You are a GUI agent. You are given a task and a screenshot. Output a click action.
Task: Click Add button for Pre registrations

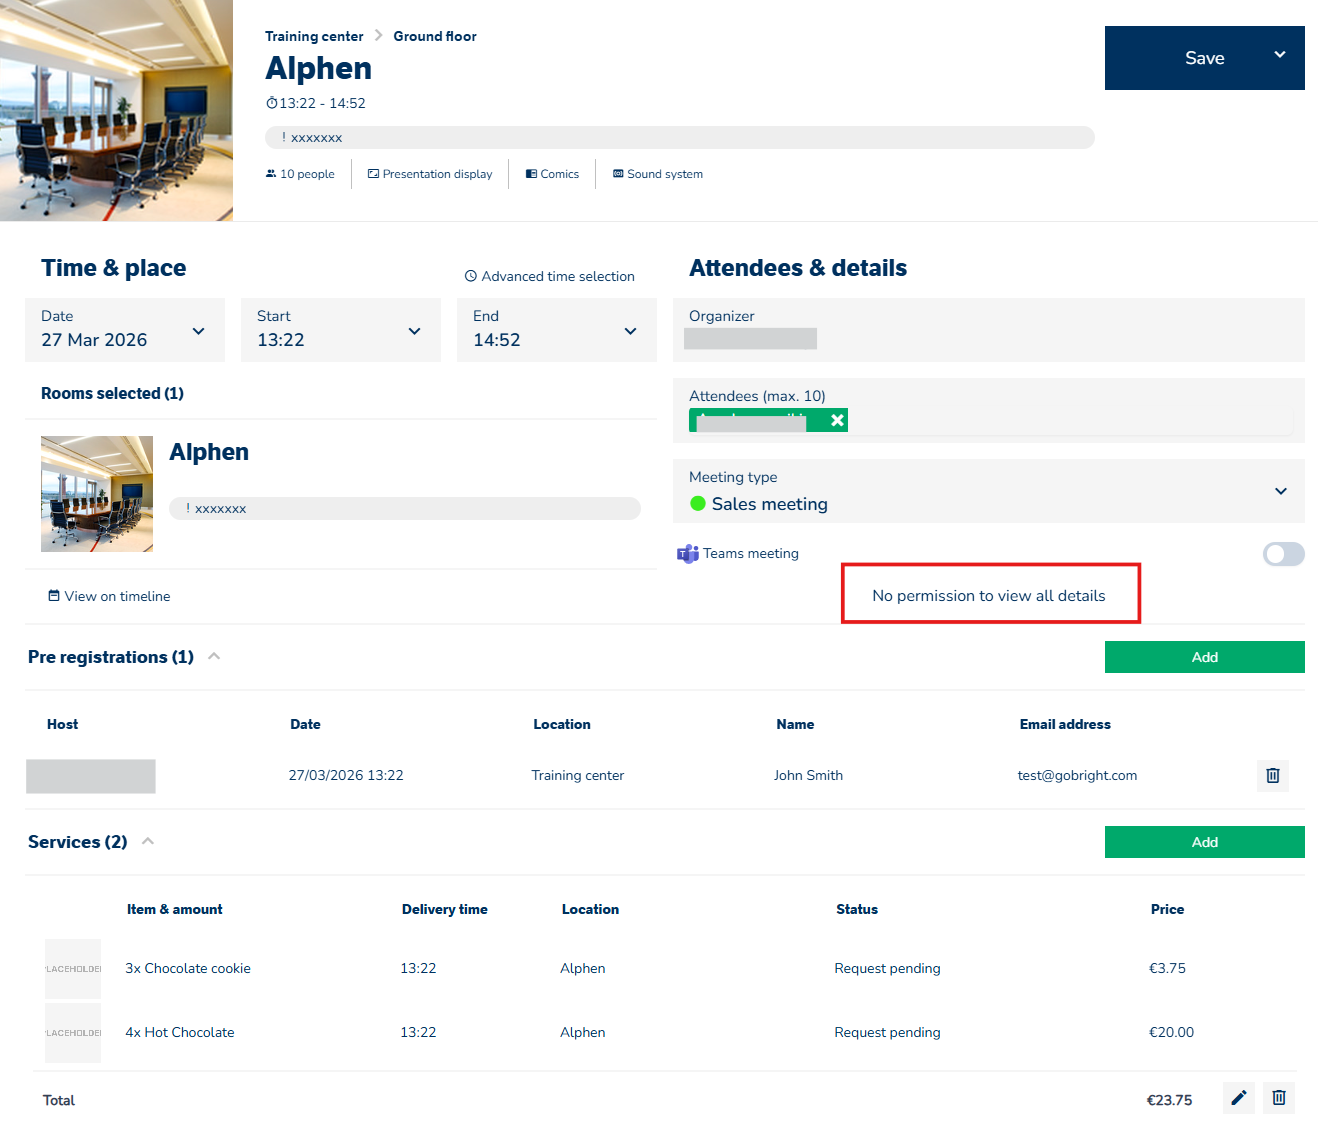[x=1204, y=657]
